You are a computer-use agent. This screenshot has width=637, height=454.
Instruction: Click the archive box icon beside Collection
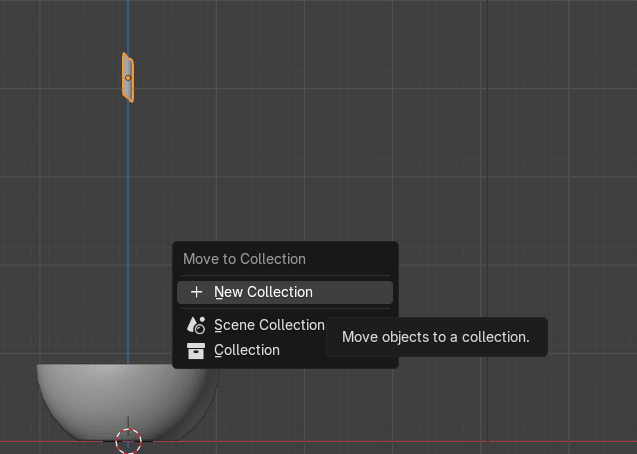[196, 350]
